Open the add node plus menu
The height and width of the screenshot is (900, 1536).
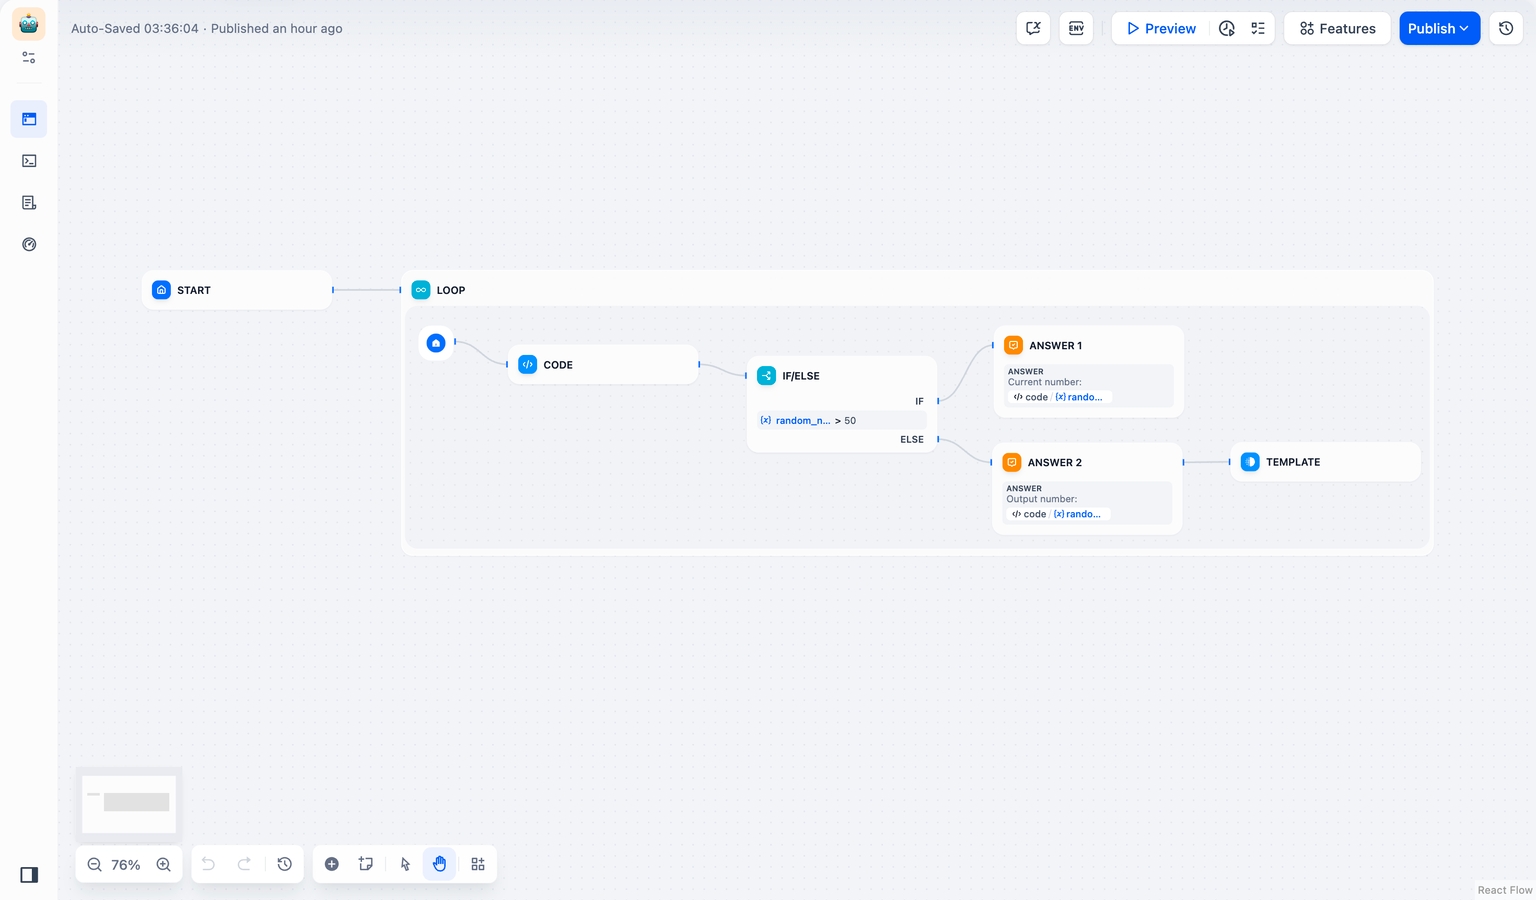pos(332,864)
